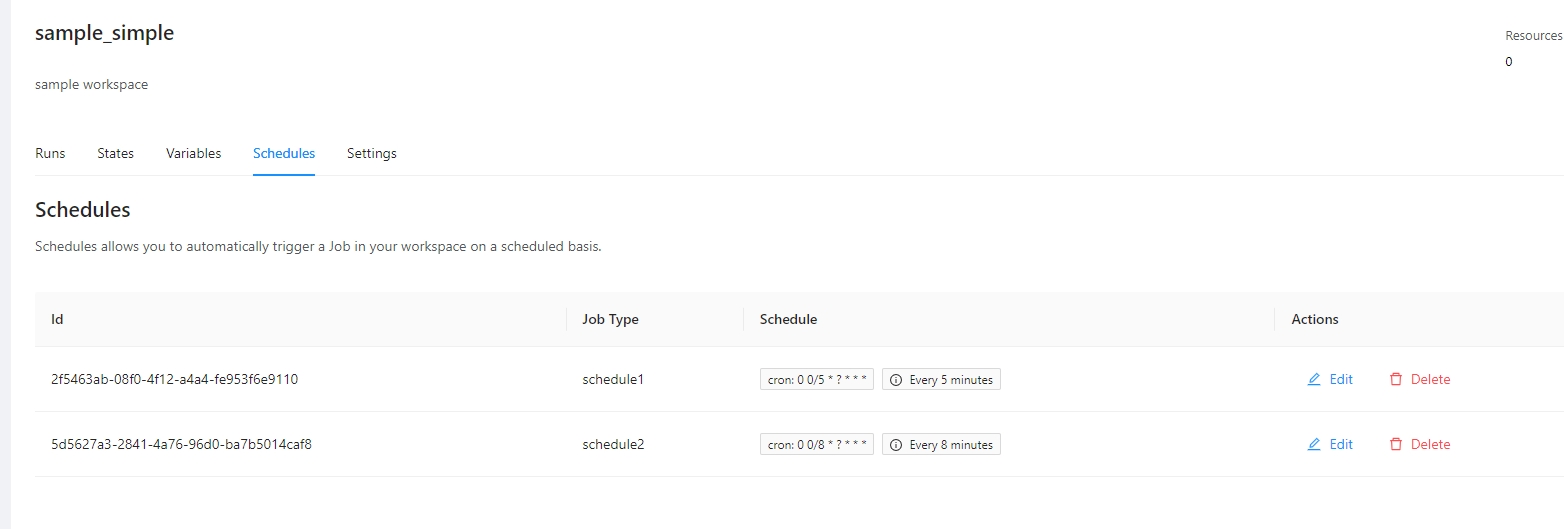This screenshot has height=529, width=1564.
Task: Click the Id column header
Action: (x=58, y=320)
